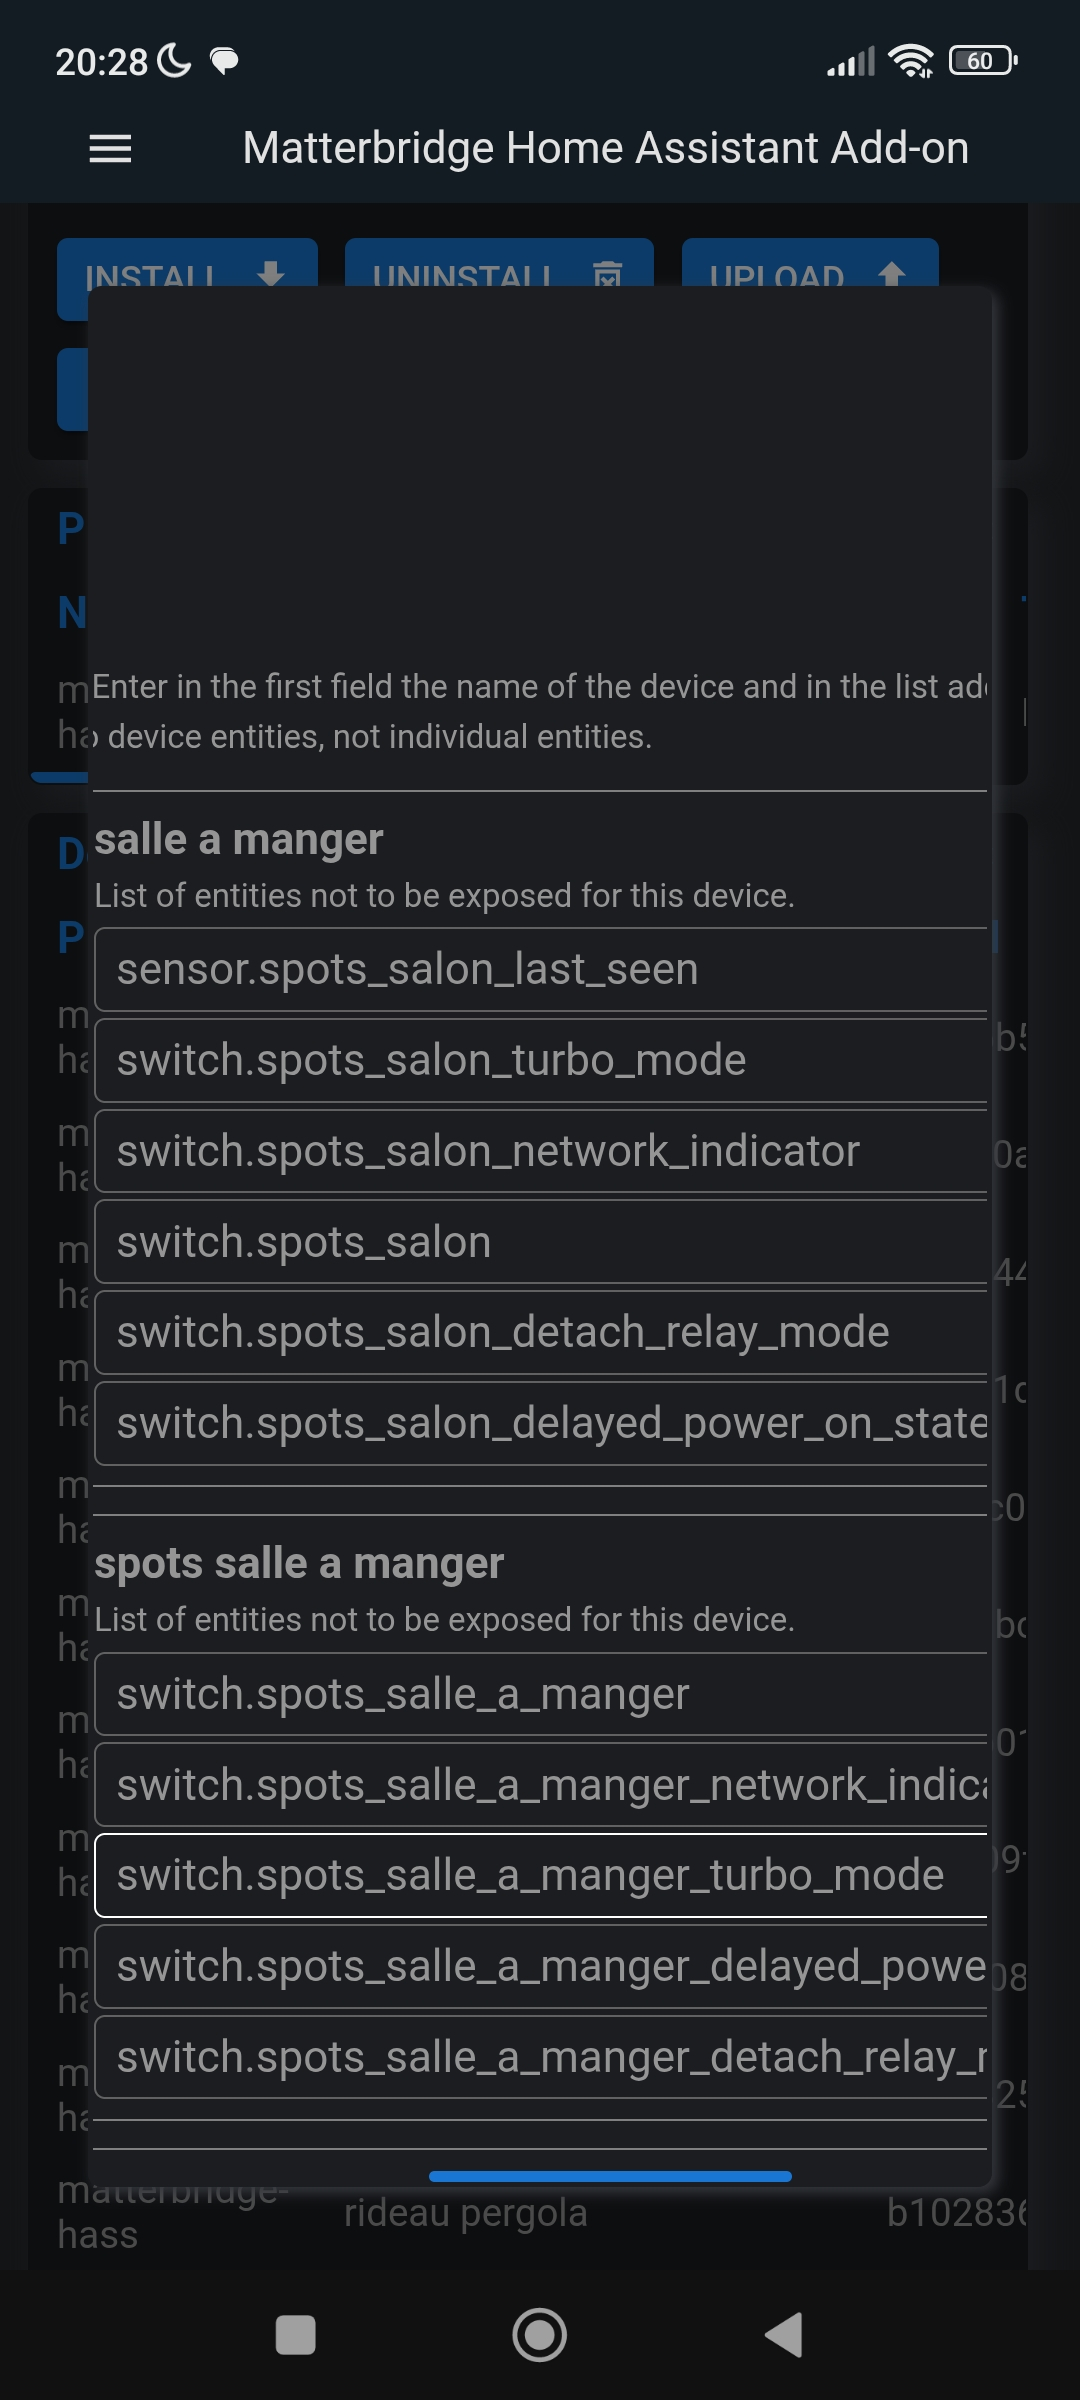Tap the spots_salle_a_manger_detach_relay field
Viewport: 1080px width, 2400px height.
pos(540,2058)
